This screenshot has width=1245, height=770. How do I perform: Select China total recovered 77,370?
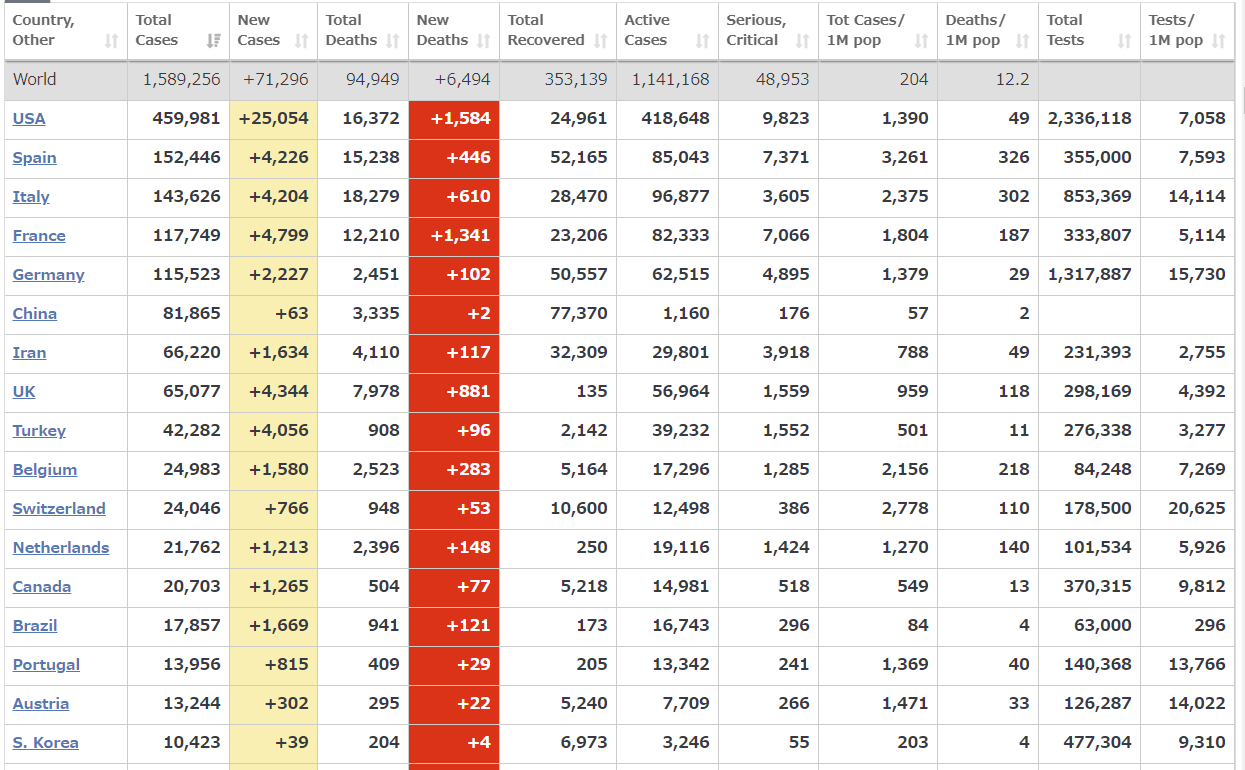point(579,313)
